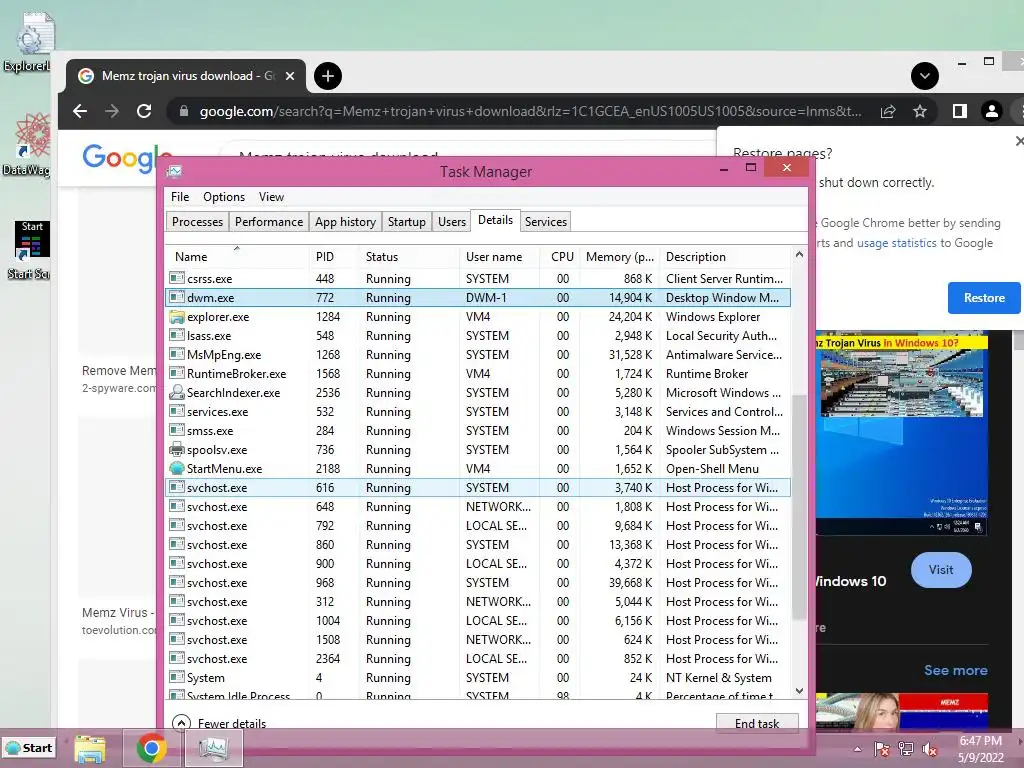Open File Explorer from taskbar
Image resolution: width=1024 pixels, height=768 pixels.
click(x=90, y=748)
